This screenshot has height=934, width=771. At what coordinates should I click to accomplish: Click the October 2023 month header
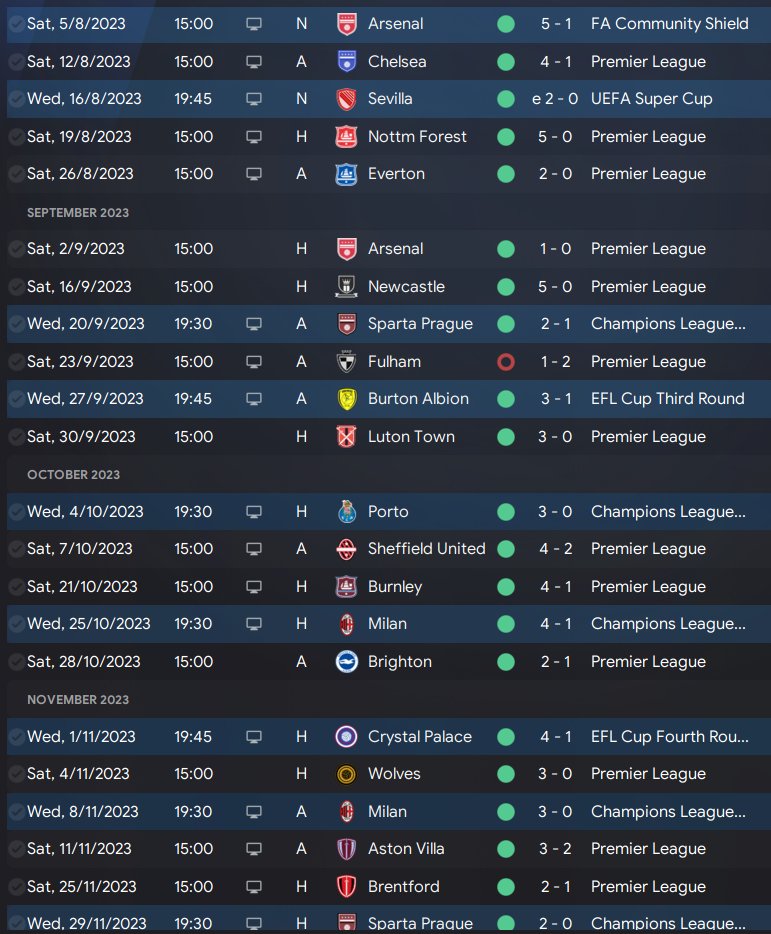[73, 475]
